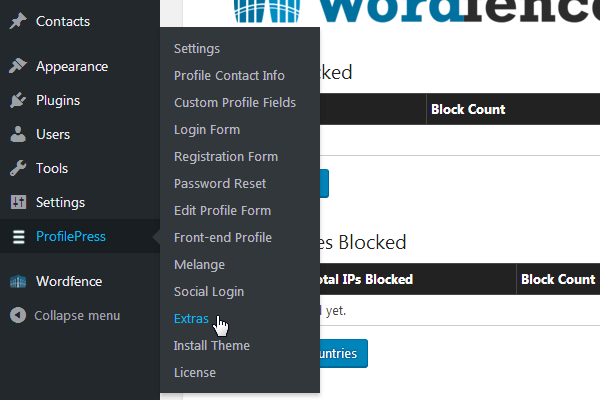
Task: Choose Registration Form in submenu
Action: pos(226,157)
